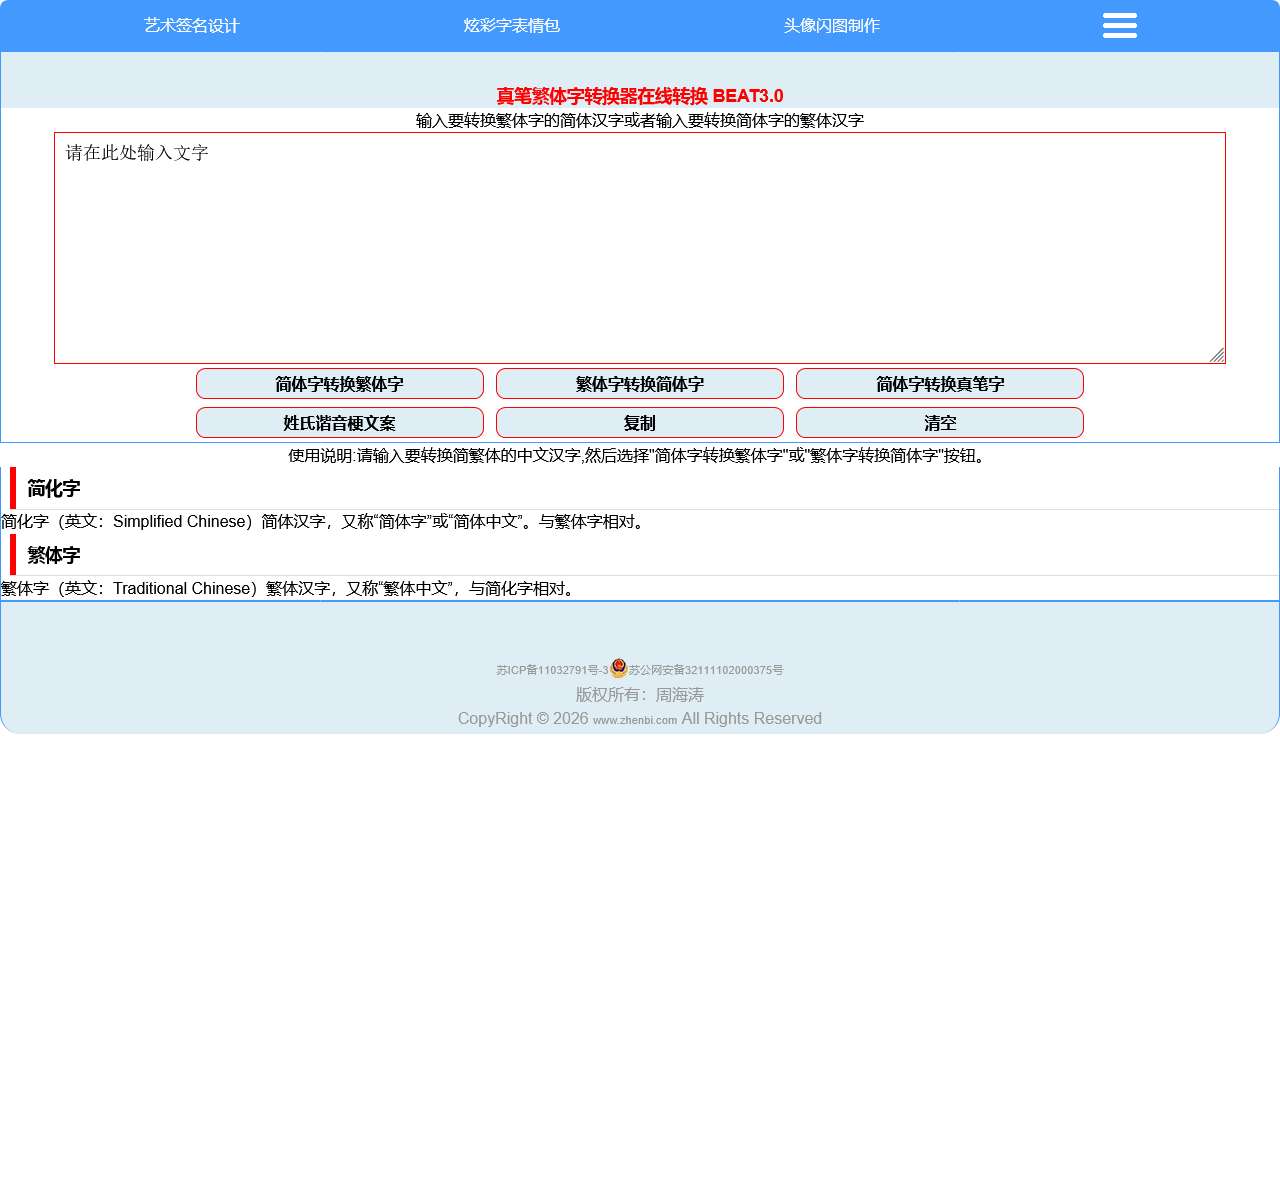Go to 炫彩字表情包 in top navigation
Viewport: 1280px width, 1195px height.
pos(511,26)
